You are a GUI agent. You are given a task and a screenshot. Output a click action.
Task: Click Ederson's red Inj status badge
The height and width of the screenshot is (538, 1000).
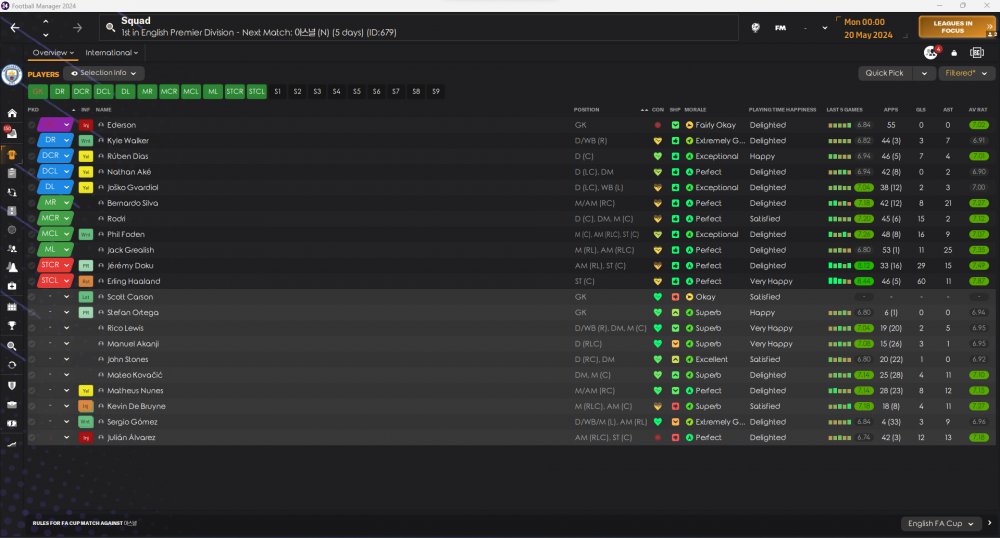[x=85, y=126]
